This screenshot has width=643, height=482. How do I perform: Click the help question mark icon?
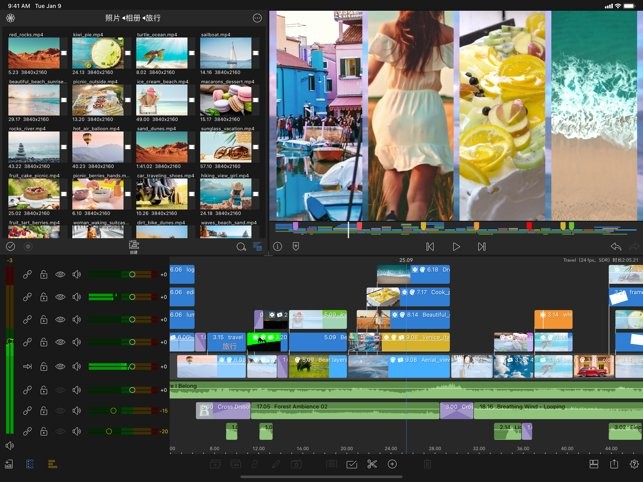click(635, 464)
